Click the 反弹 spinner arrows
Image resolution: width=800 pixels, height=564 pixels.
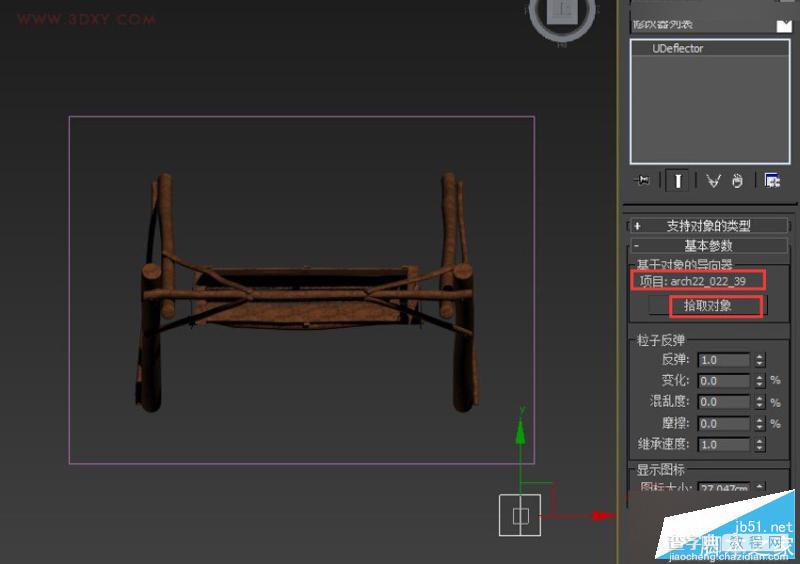(x=760, y=360)
